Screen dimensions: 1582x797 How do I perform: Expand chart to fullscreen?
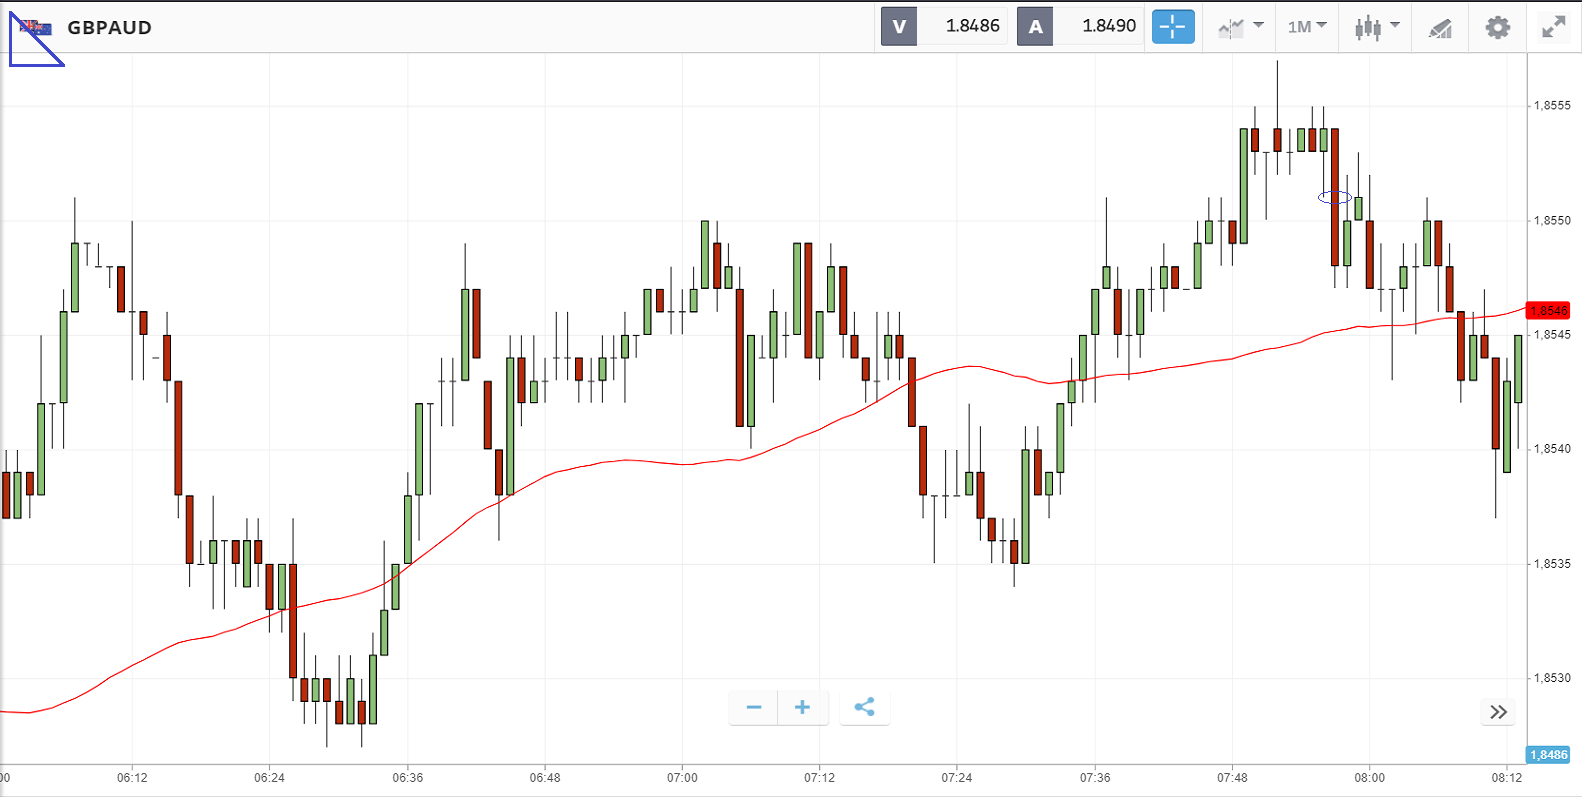click(1553, 27)
